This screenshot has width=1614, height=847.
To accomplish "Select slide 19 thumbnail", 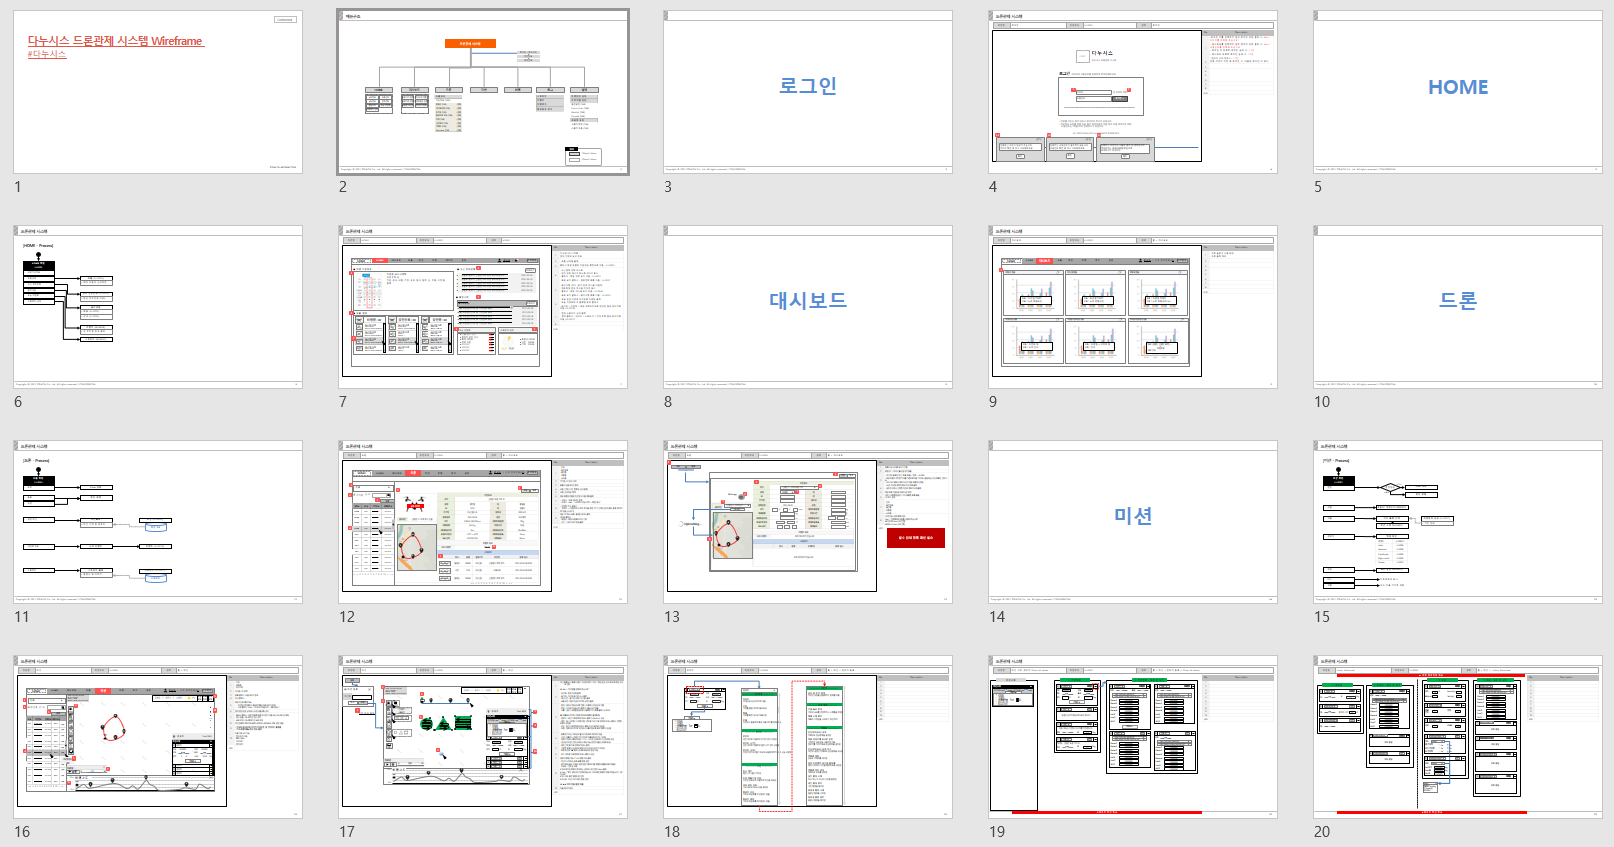I will tap(1133, 737).
